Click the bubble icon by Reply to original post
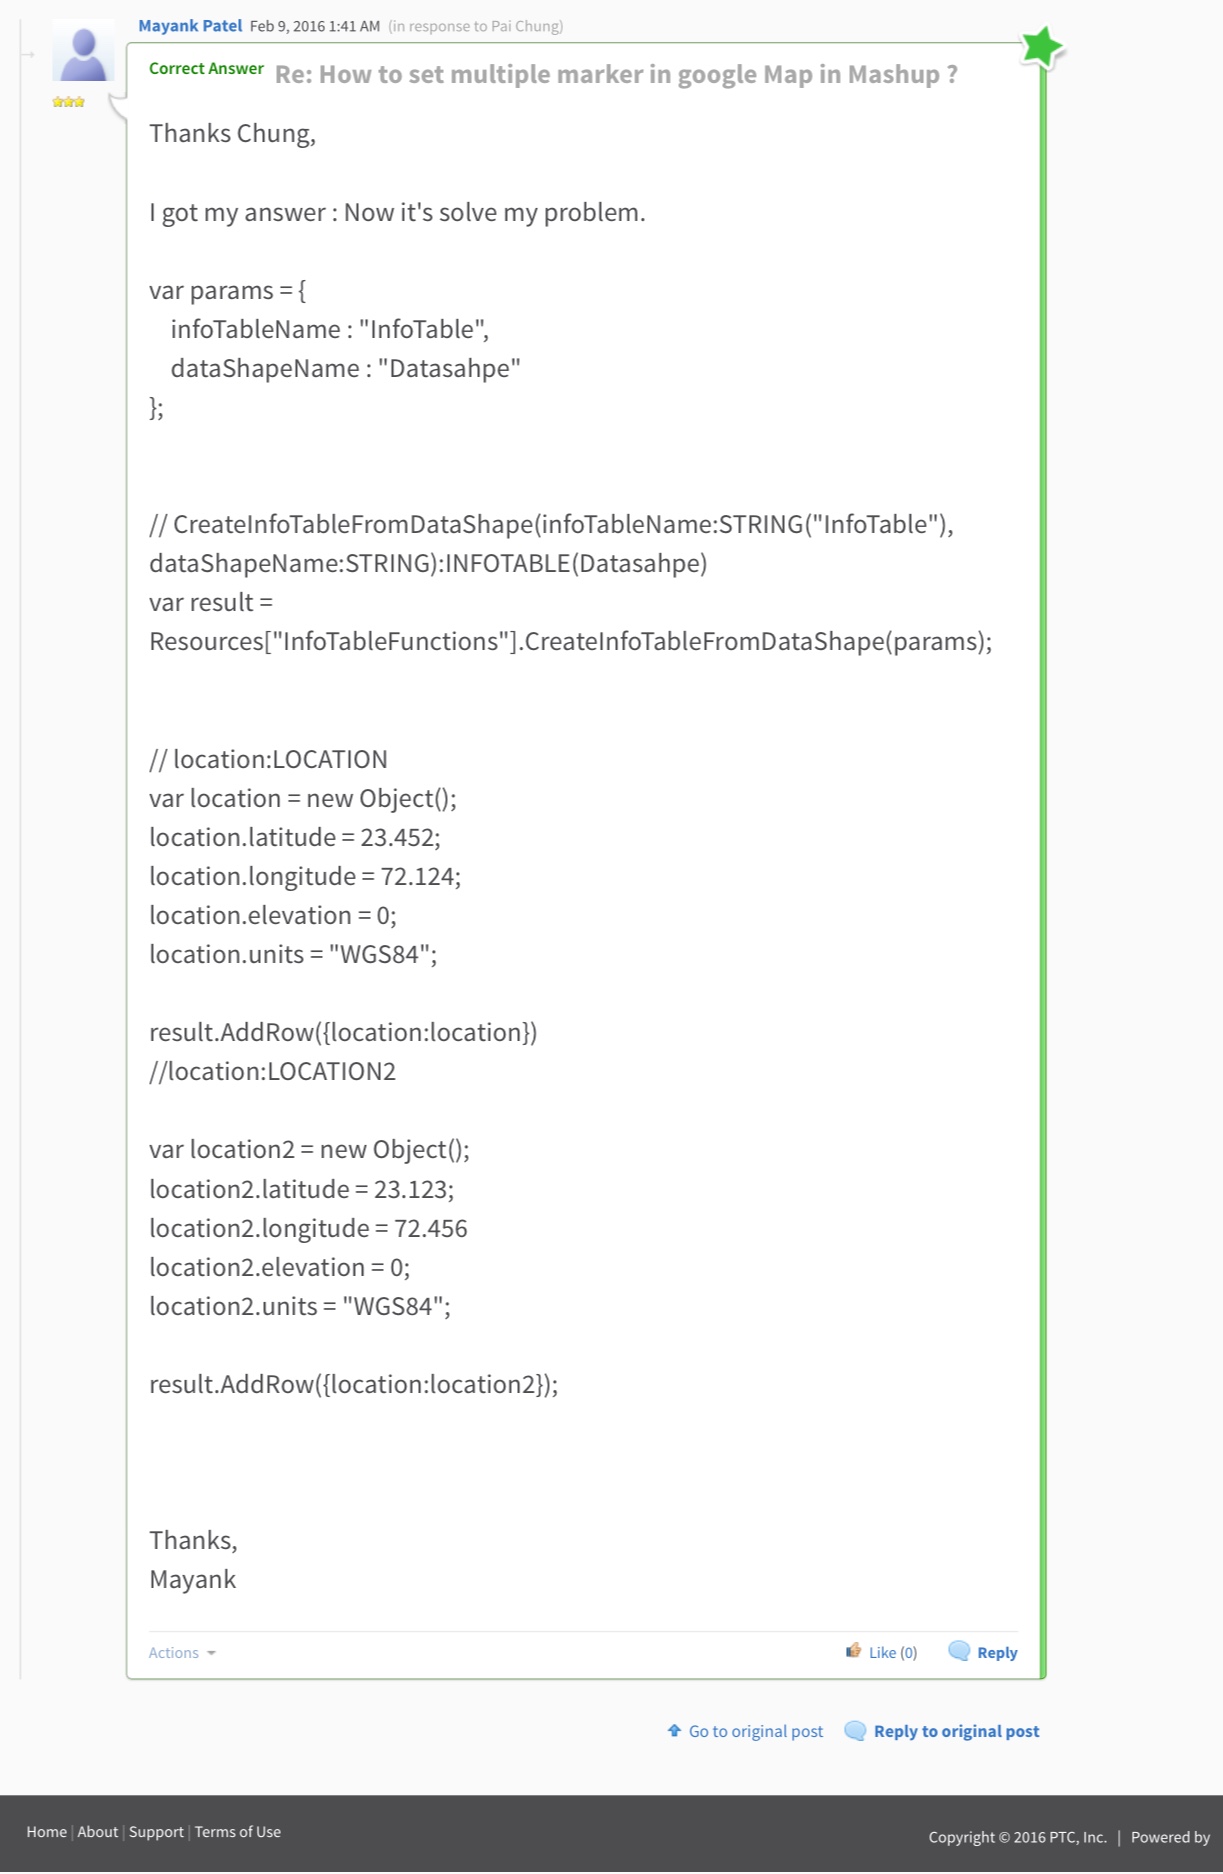This screenshot has width=1223, height=1874. (855, 1730)
